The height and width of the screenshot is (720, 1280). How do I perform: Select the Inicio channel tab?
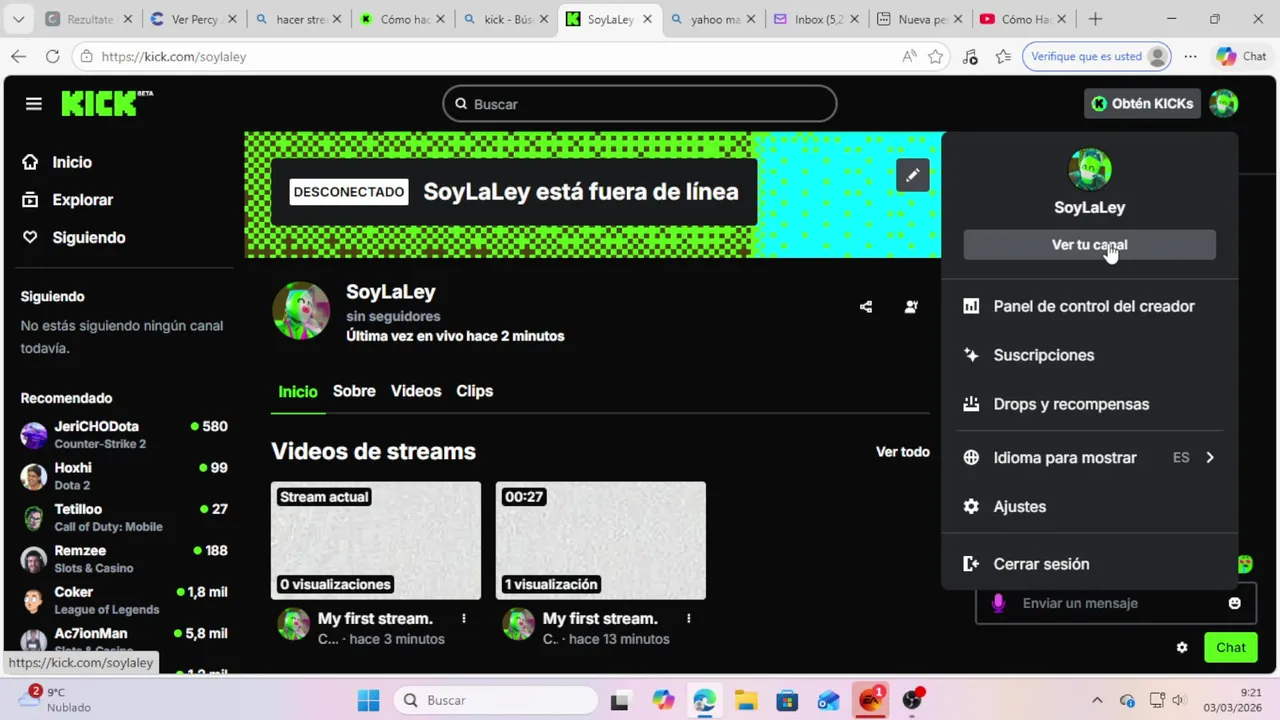(x=298, y=391)
